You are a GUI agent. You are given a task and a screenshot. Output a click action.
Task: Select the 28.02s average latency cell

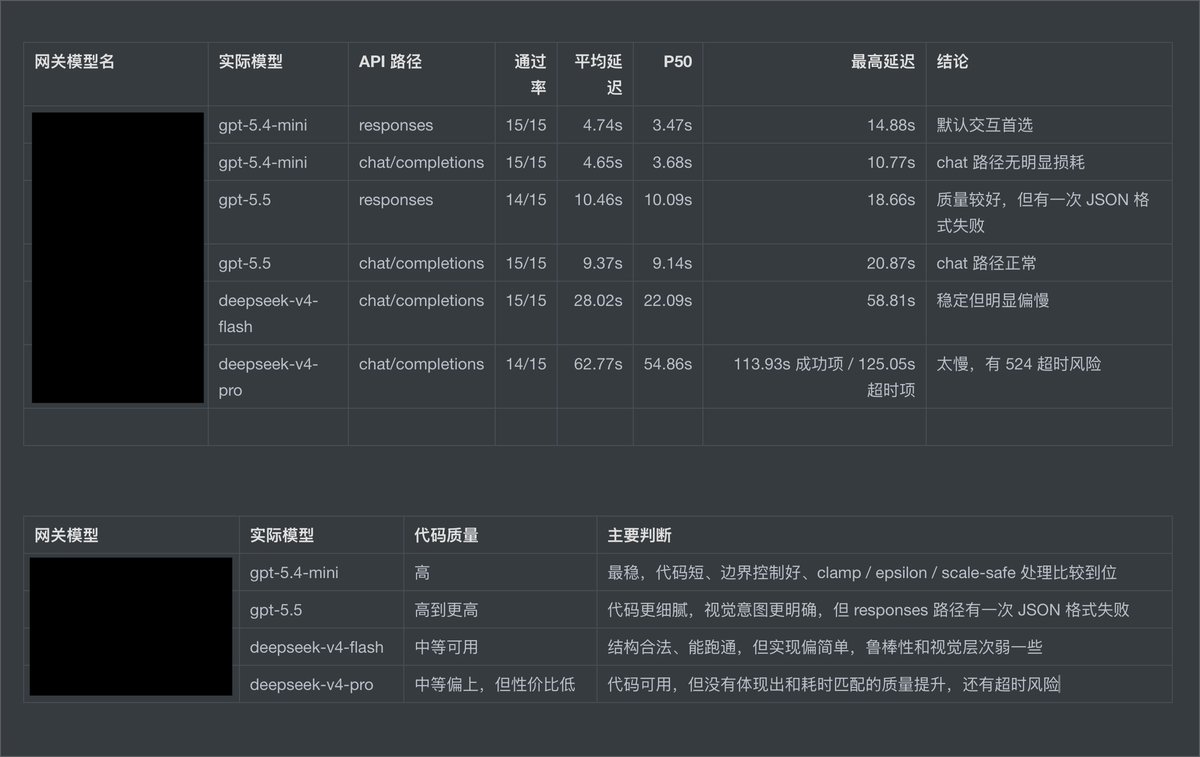point(598,300)
